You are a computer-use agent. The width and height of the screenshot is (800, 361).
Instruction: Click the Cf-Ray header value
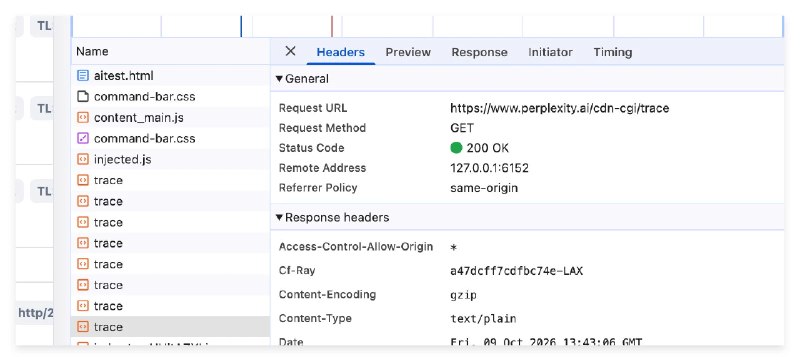point(516,271)
